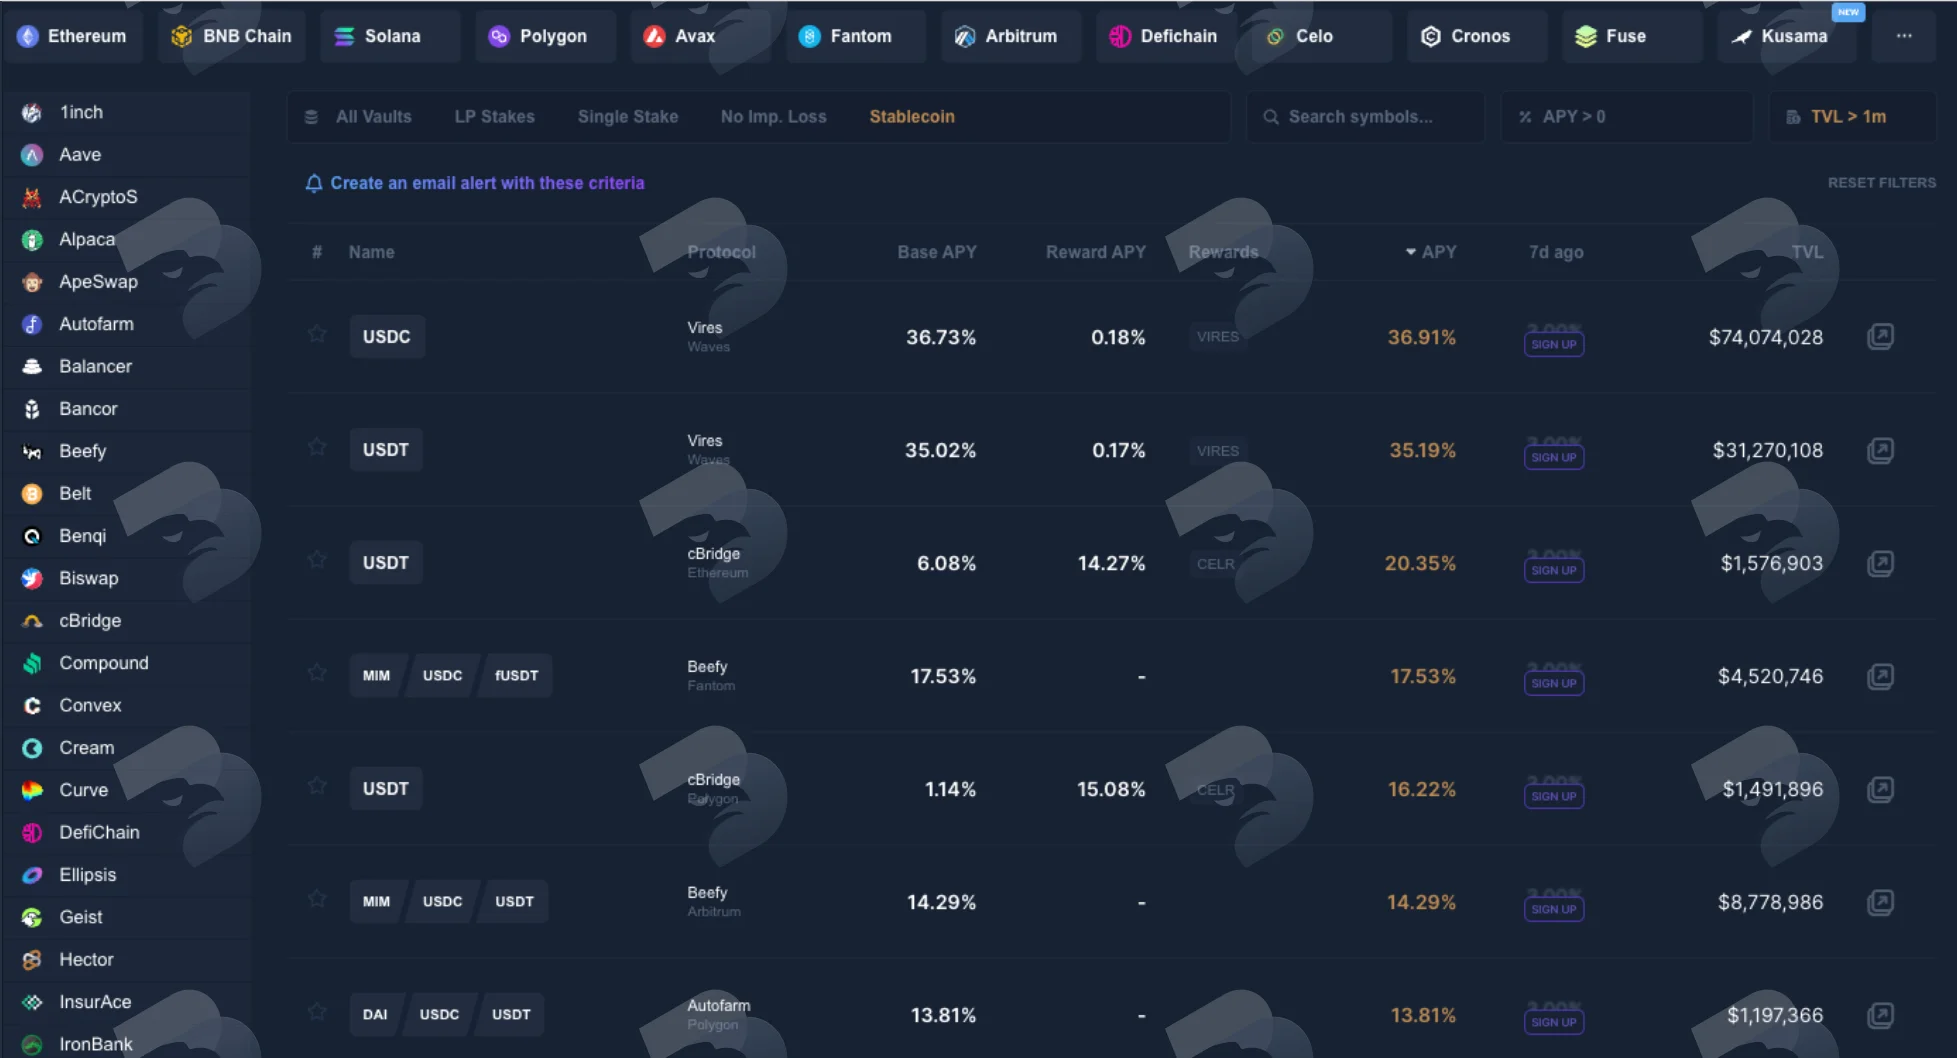Screen dimensions: 1957x1058
Task: Toggle favorite star on MIM USDC fUSDT vault
Action: [x=317, y=673]
